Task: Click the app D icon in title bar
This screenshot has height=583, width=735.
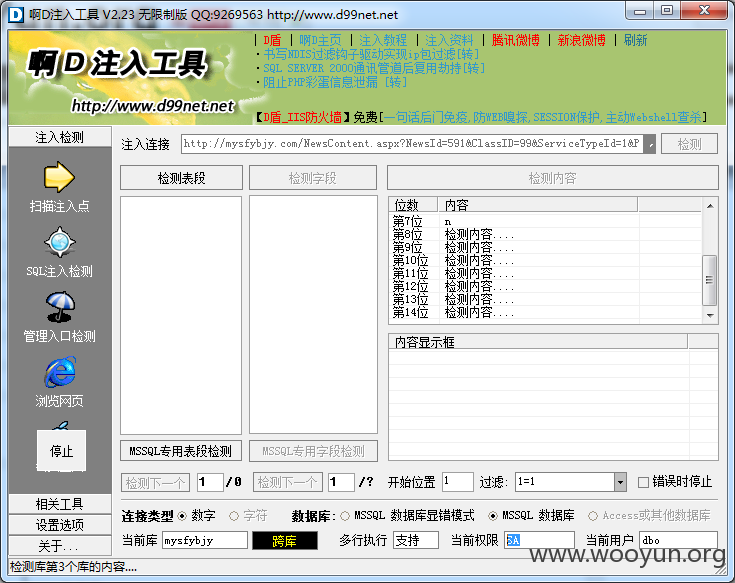Action: [15, 15]
